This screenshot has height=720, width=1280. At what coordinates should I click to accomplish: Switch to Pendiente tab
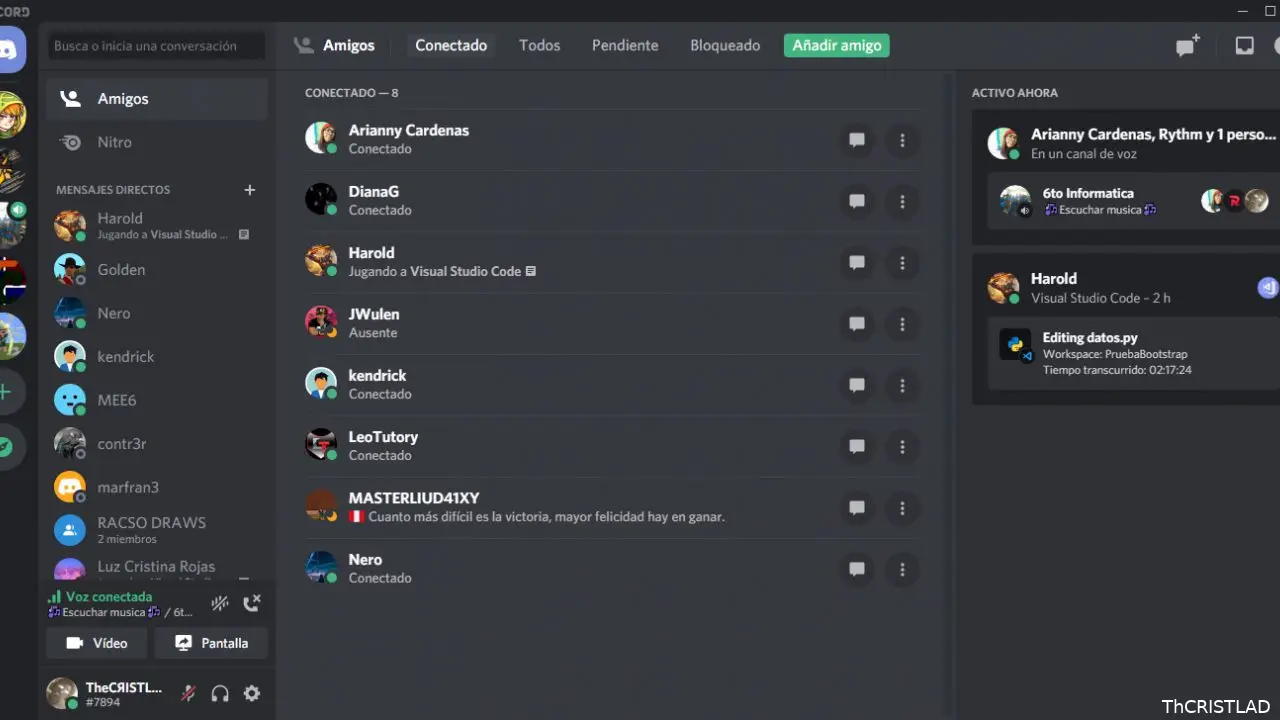(x=625, y=46)
